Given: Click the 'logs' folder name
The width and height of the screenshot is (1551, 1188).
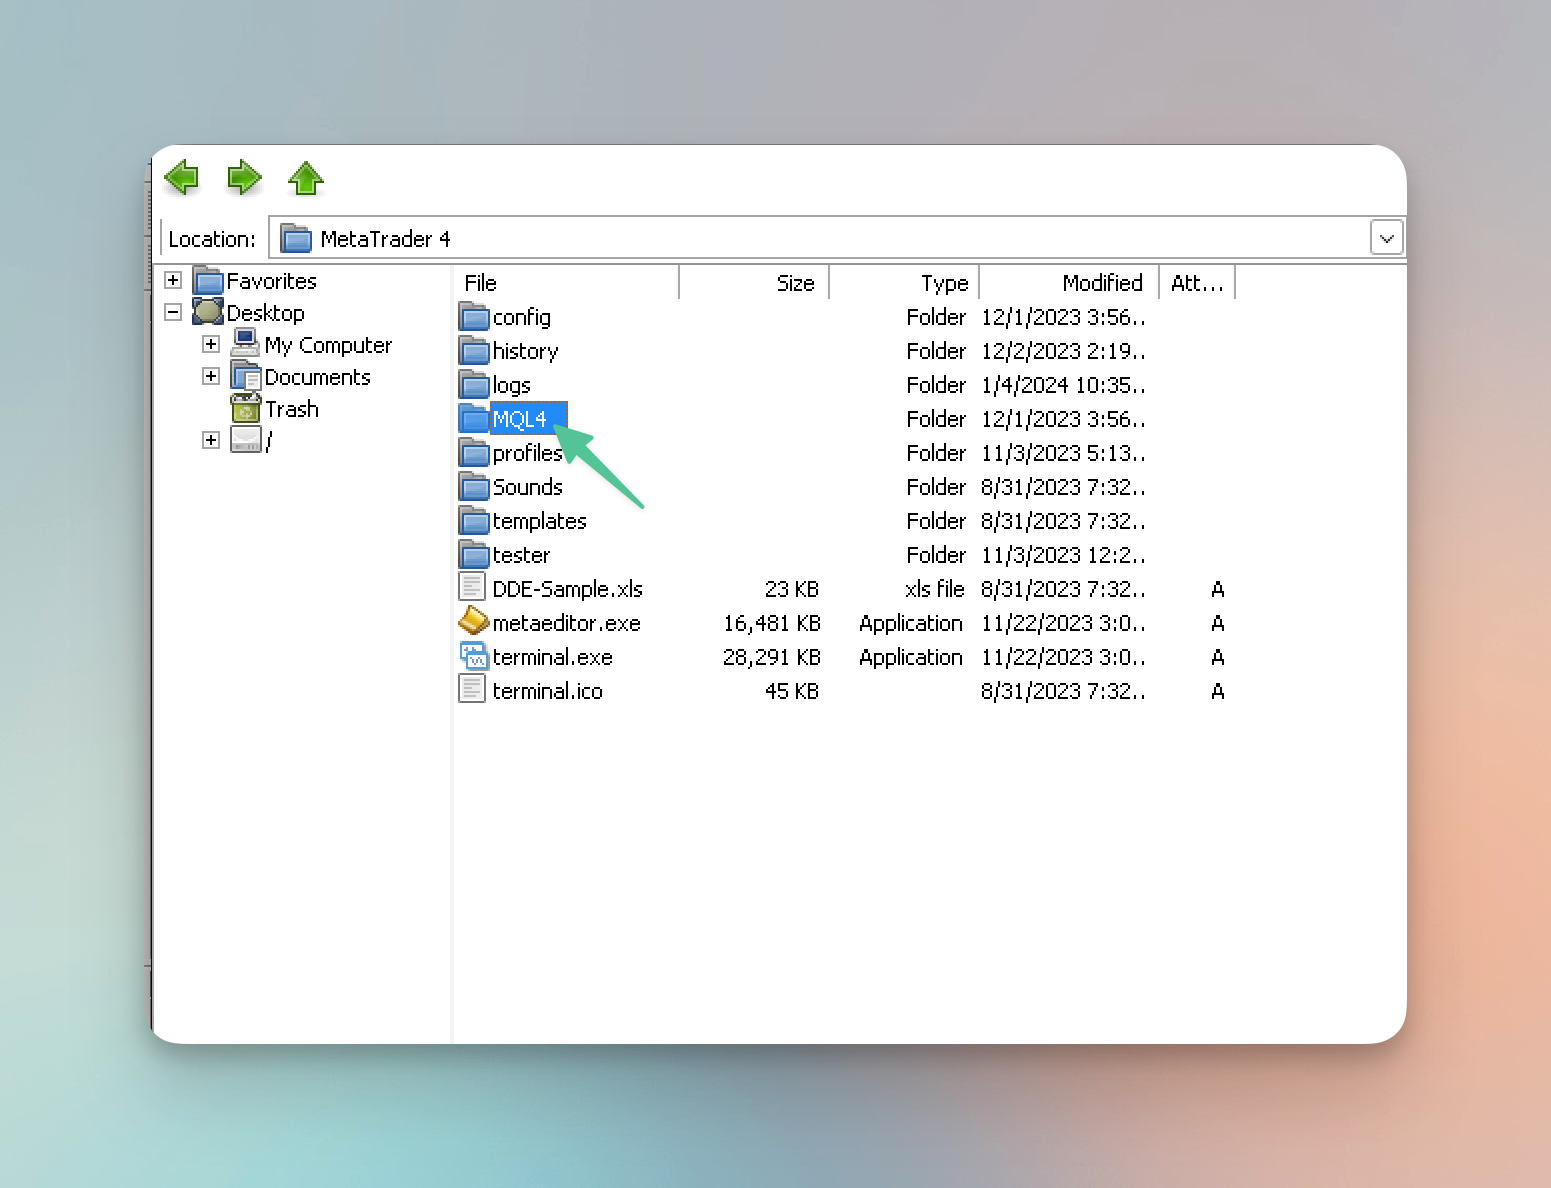Looking at the screenshot, I should [512, 385].
